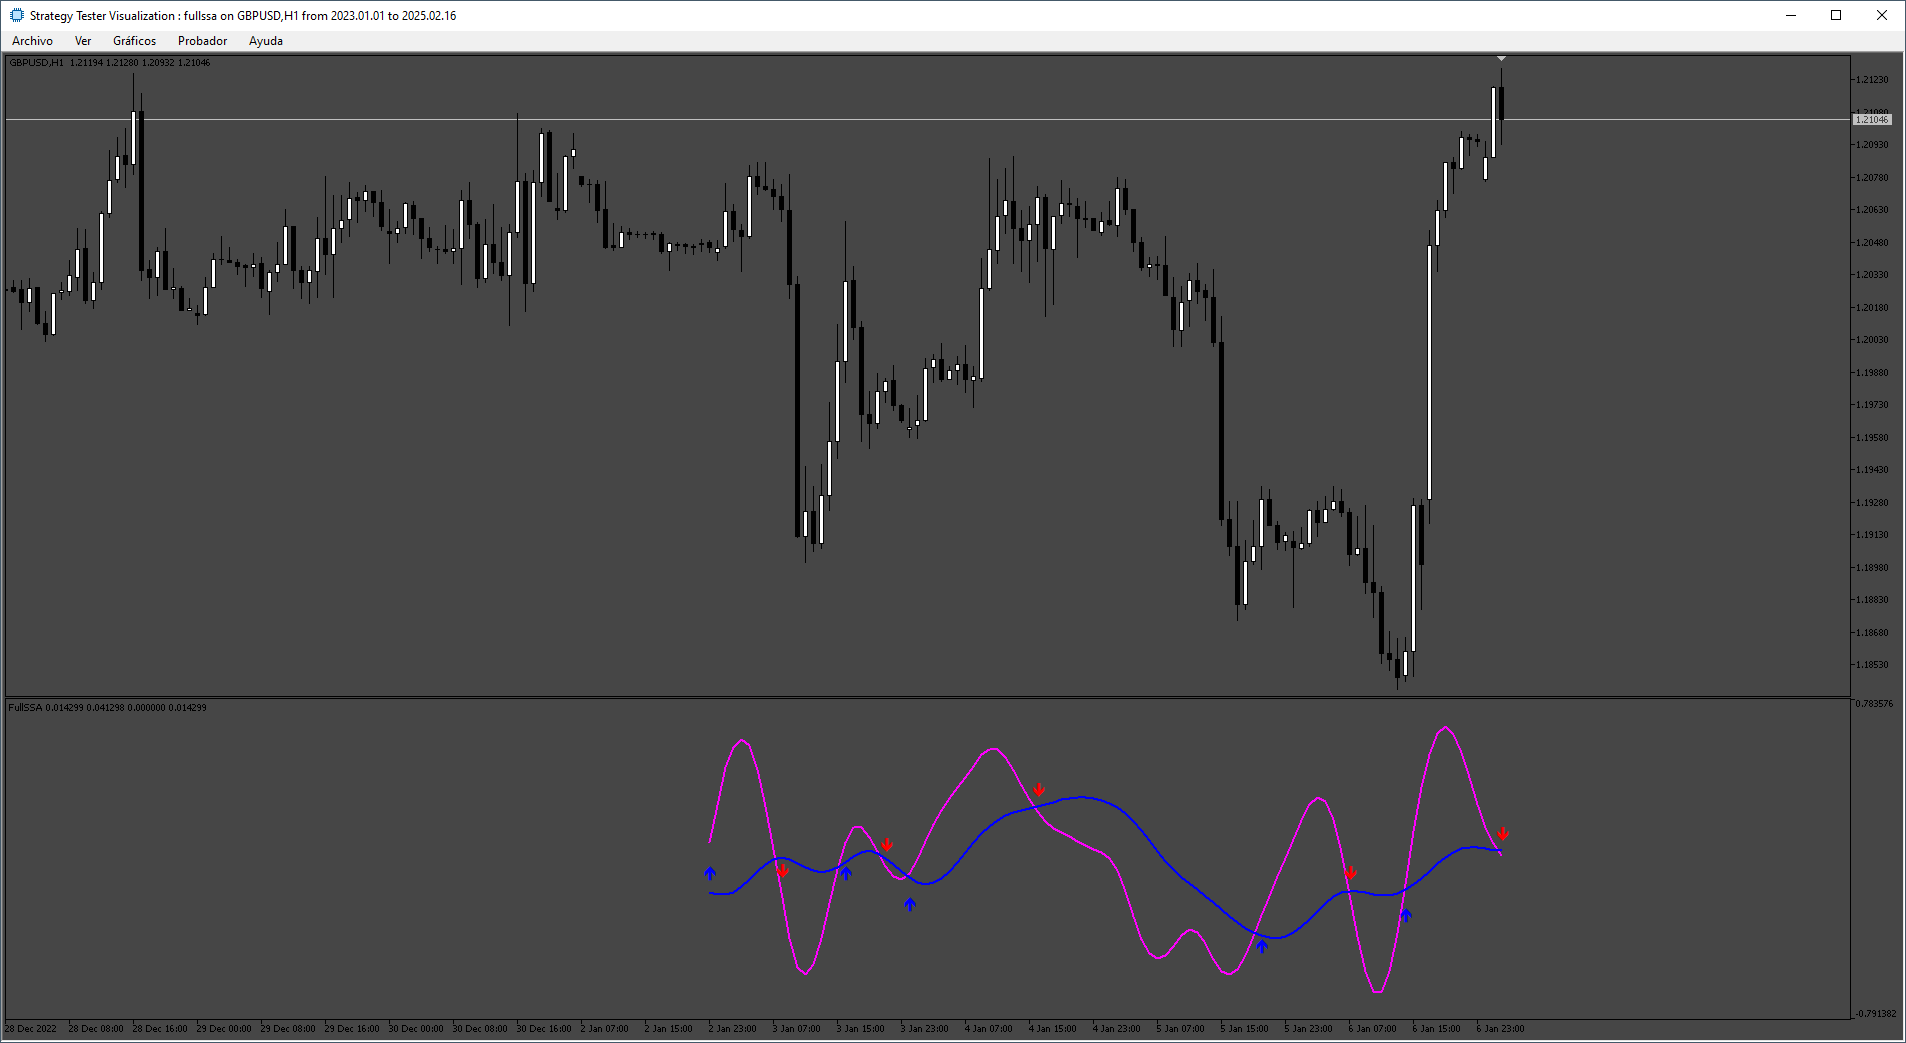Click the 1.20780 price axis label
This screenshot has width=1906, height=1043.
tap(1872, 178)
